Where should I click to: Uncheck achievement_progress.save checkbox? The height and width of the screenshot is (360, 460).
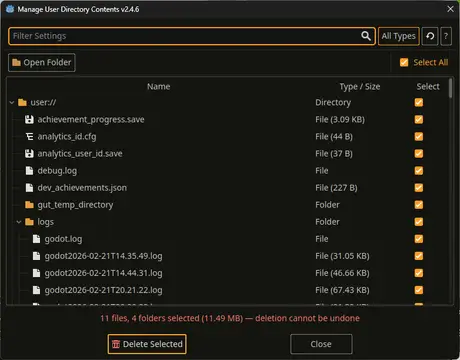click(419, 119)
